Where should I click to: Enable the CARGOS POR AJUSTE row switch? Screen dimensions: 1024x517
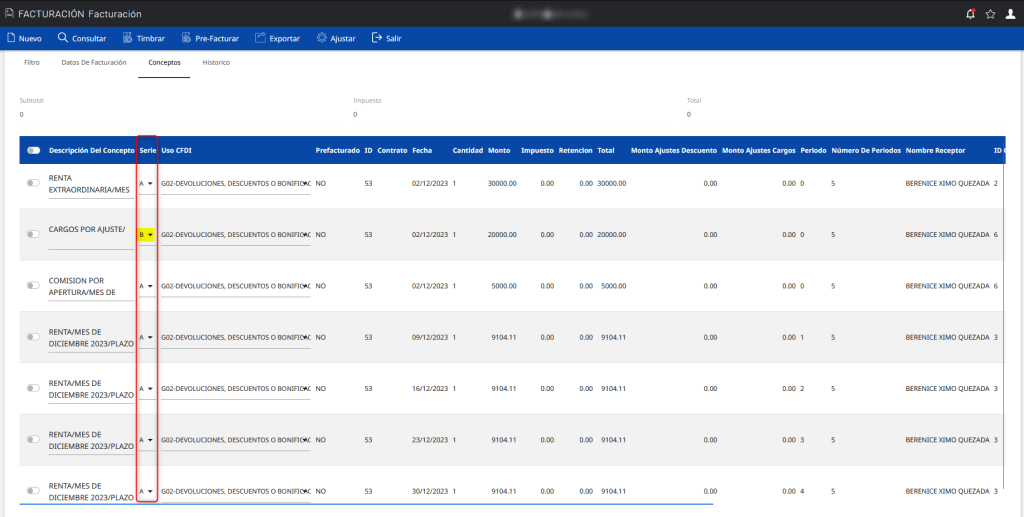click(x=34, y=234)
